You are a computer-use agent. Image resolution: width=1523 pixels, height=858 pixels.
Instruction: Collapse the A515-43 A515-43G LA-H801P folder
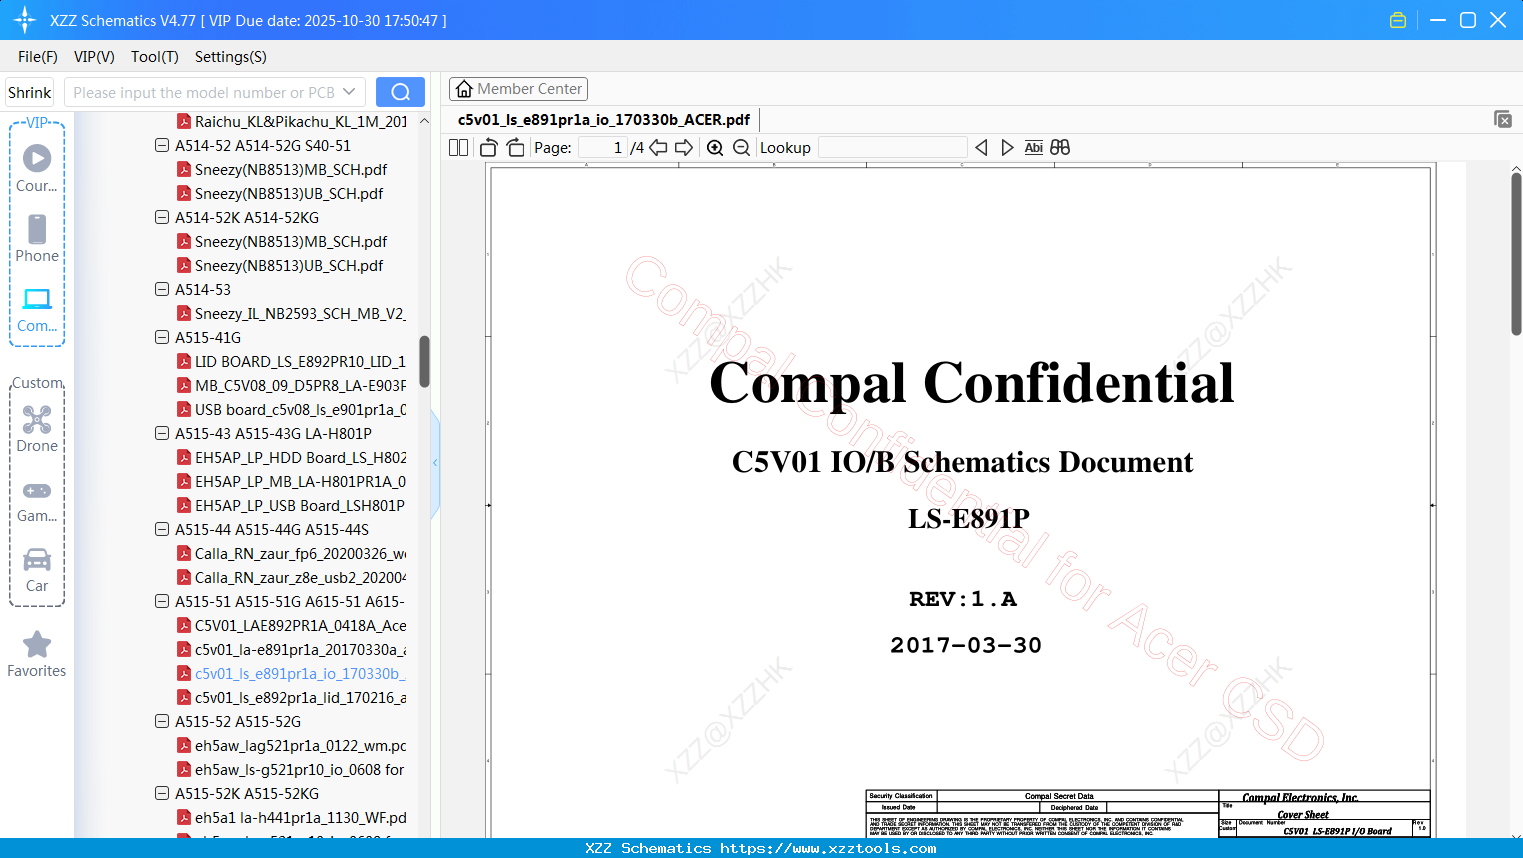coord(162,433)
